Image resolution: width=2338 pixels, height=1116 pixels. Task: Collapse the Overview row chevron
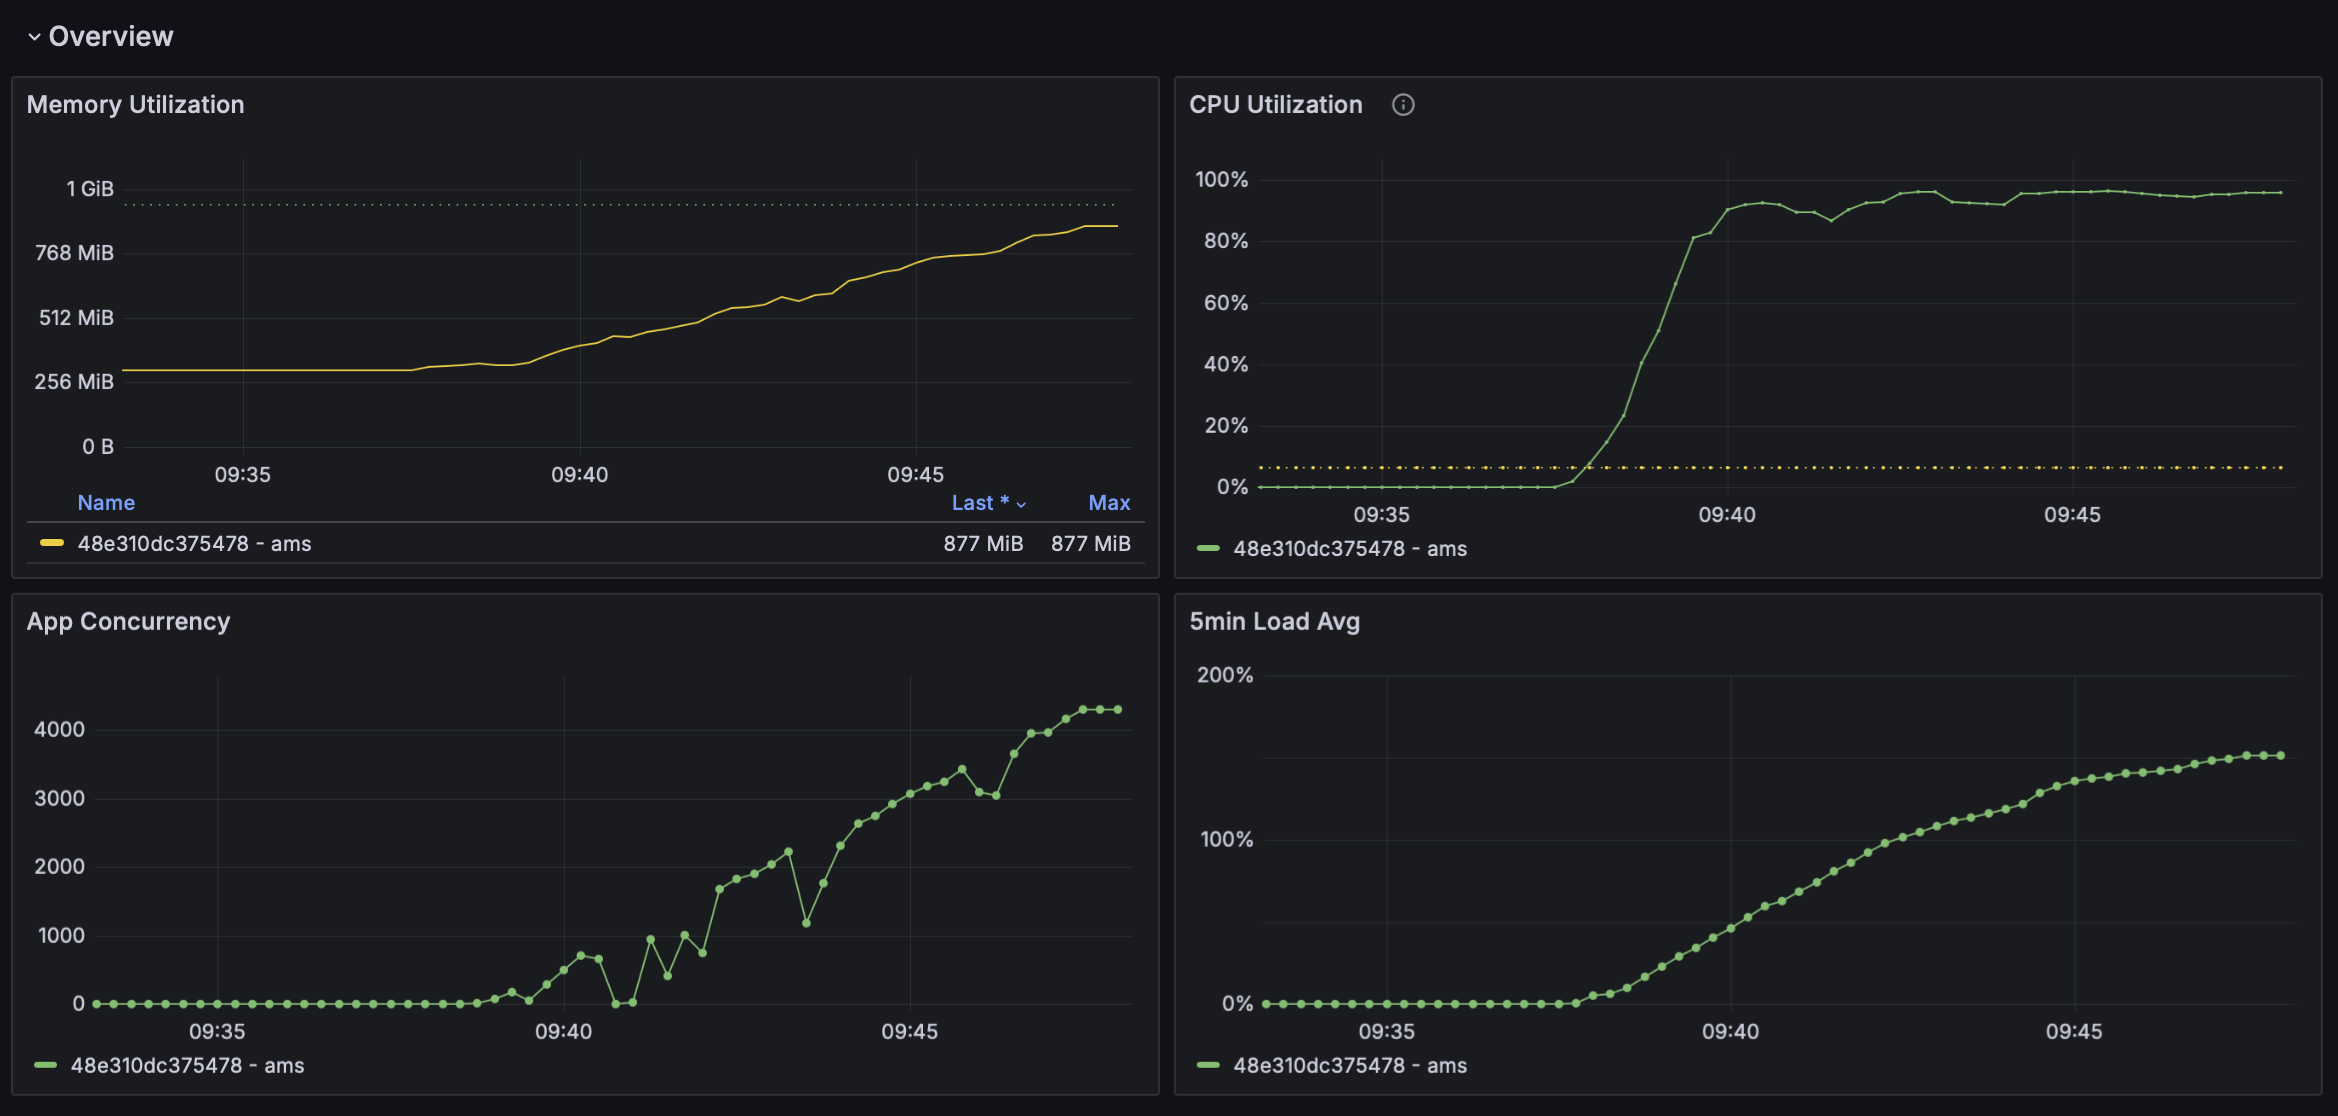[34, 37]
